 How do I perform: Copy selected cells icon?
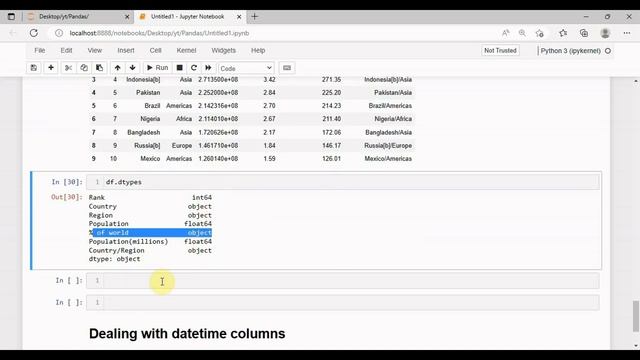click(84, 68)
